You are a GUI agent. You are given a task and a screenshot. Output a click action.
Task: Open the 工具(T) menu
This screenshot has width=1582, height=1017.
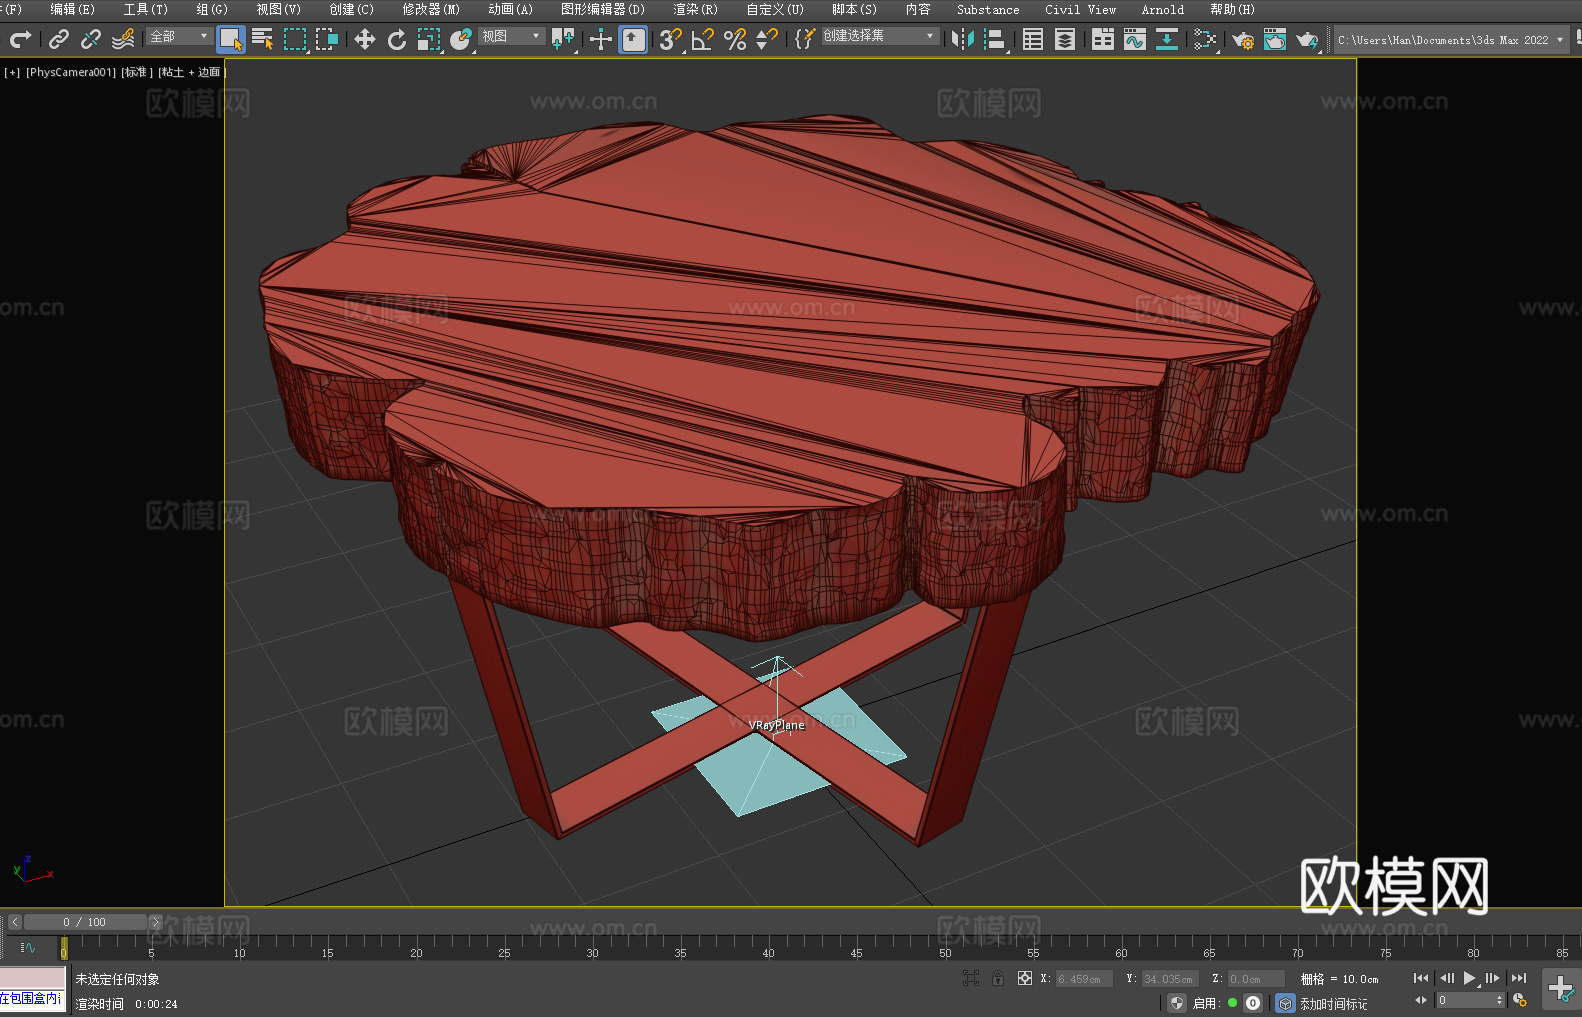(x=146, y=9)
